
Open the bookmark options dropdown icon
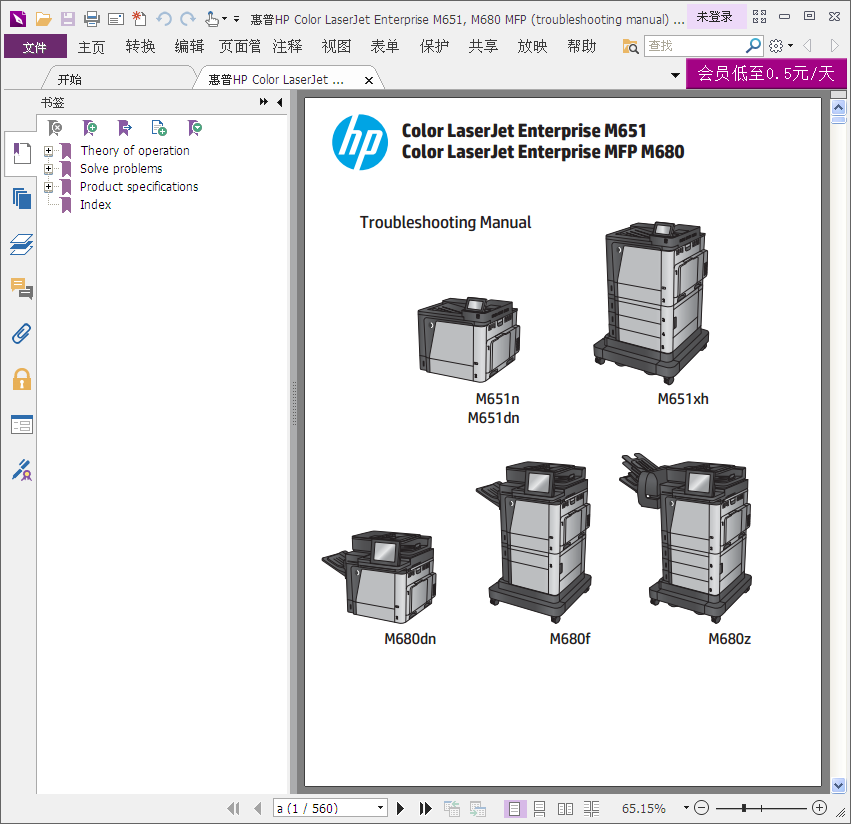[194, 128]
